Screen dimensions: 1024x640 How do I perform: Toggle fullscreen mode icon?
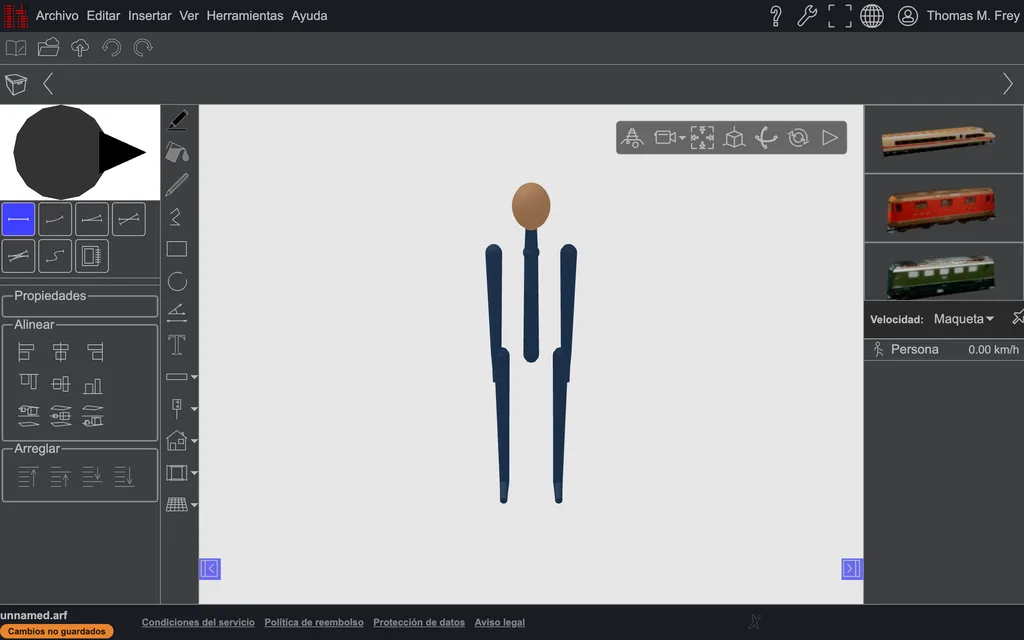840,16
